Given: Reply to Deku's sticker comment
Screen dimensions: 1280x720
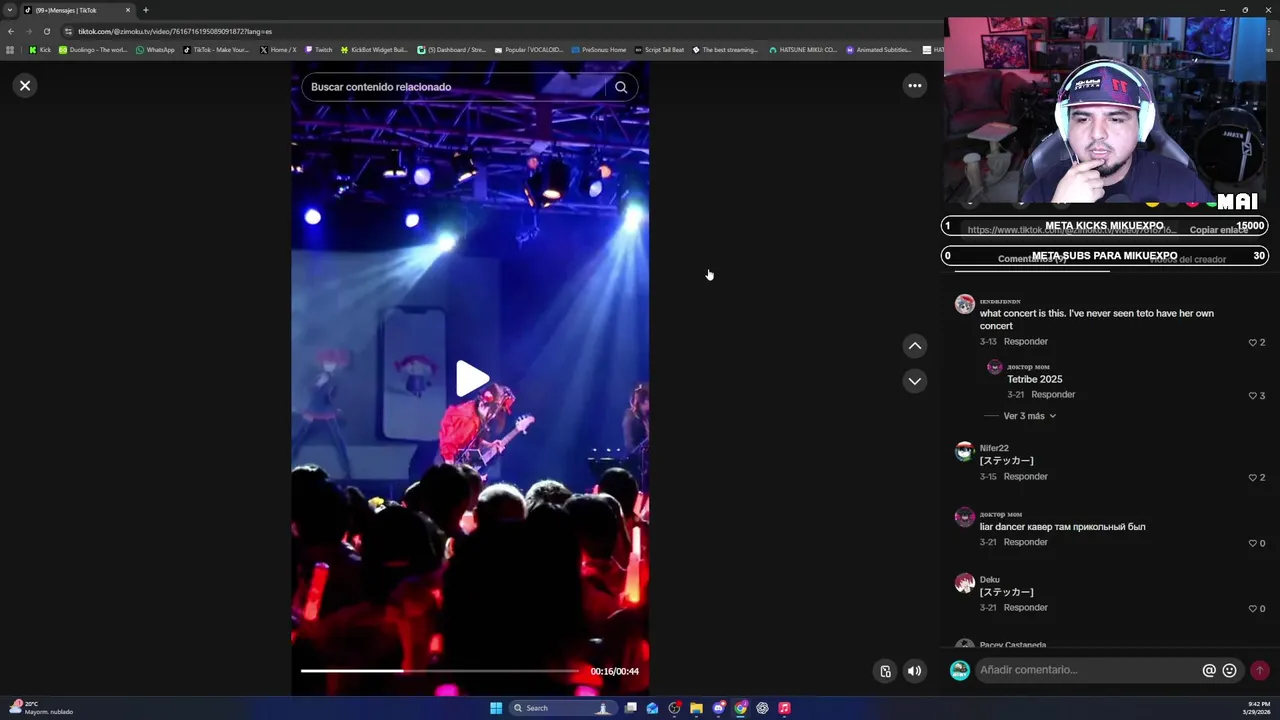Looking at the screenshot, I should pyautogui.click(x=1026, y=608).
